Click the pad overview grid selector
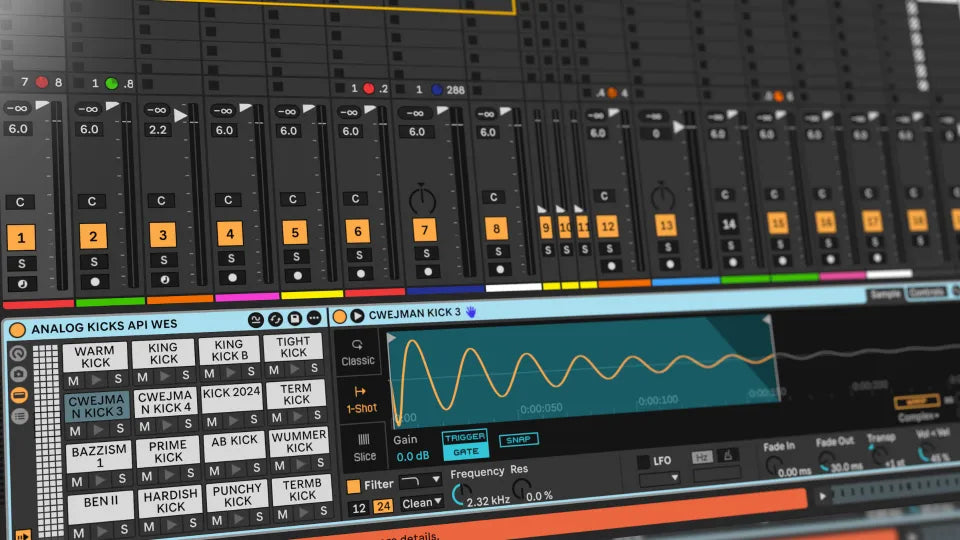 click(x=48, y=440)
